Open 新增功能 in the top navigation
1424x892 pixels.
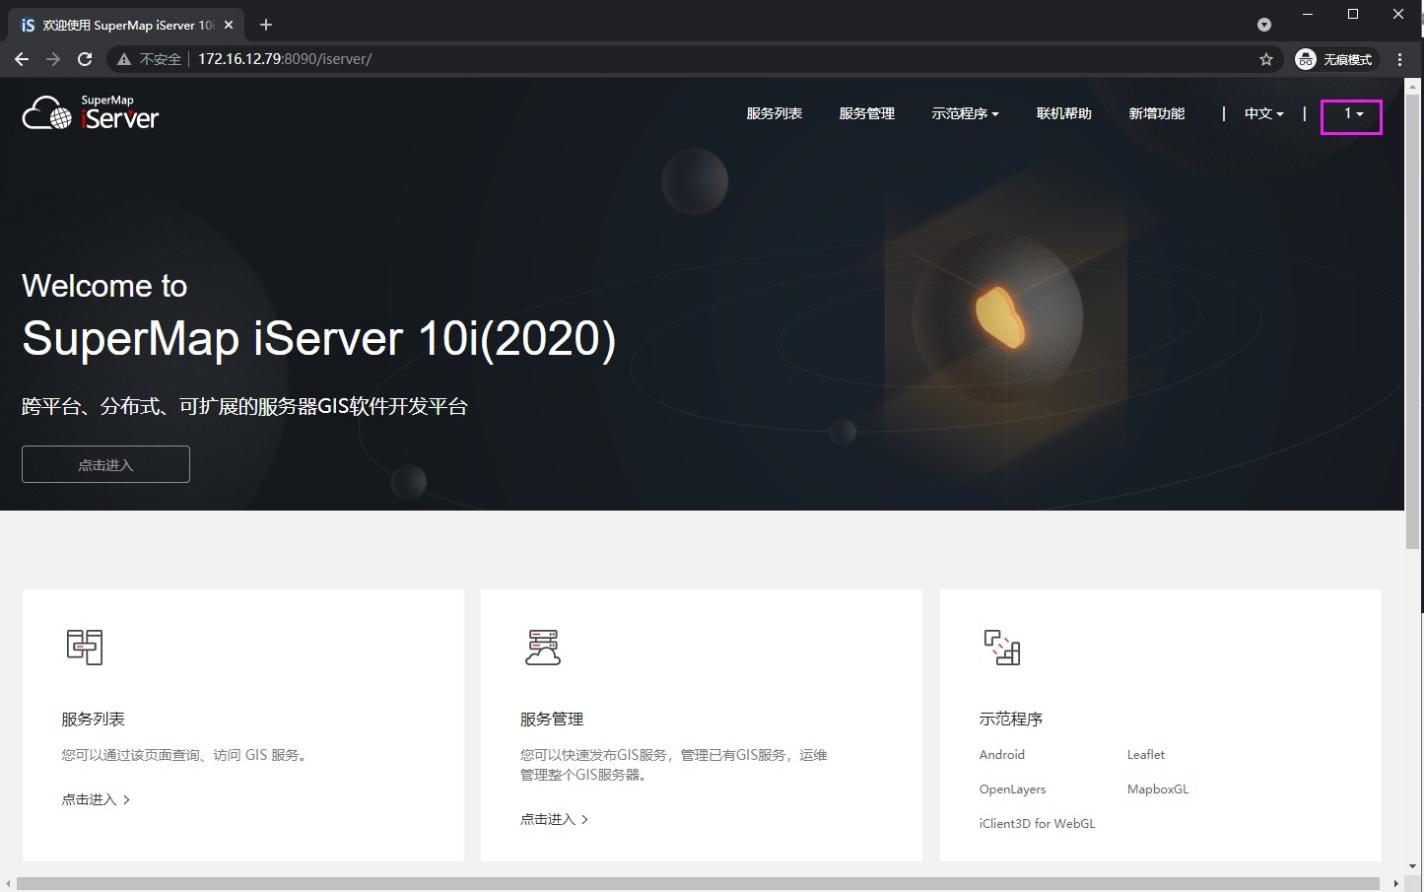1157,113
